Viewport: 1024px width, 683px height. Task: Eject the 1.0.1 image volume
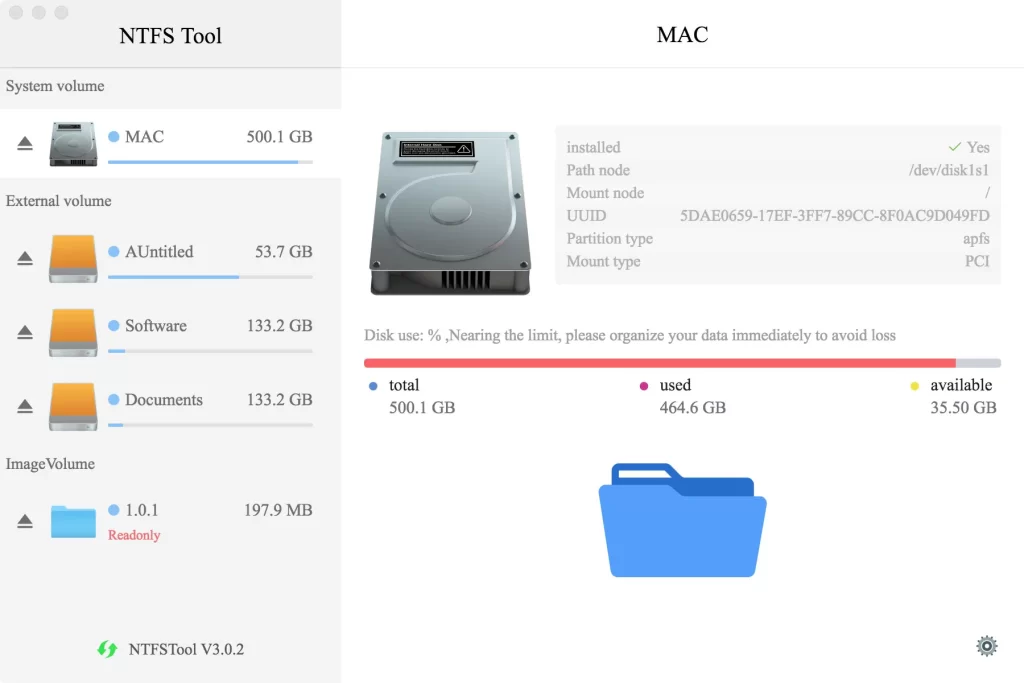click(25, 520)
